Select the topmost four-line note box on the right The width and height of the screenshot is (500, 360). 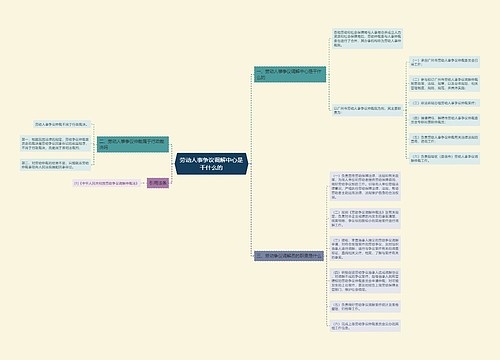tap(368, 38)
